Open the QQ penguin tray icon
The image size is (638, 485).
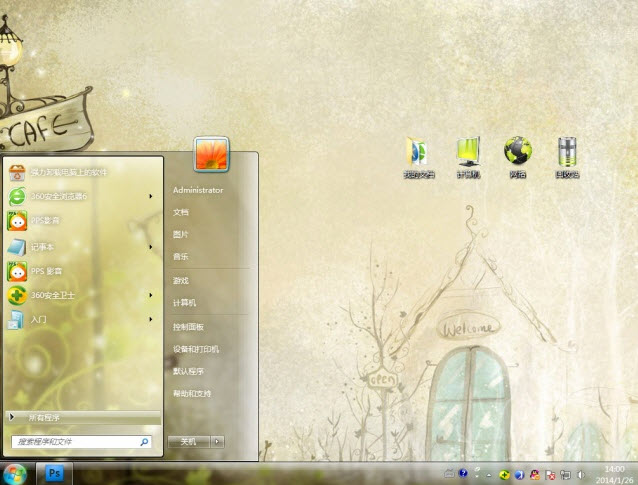pyautogui.click(x=535, y=475)
